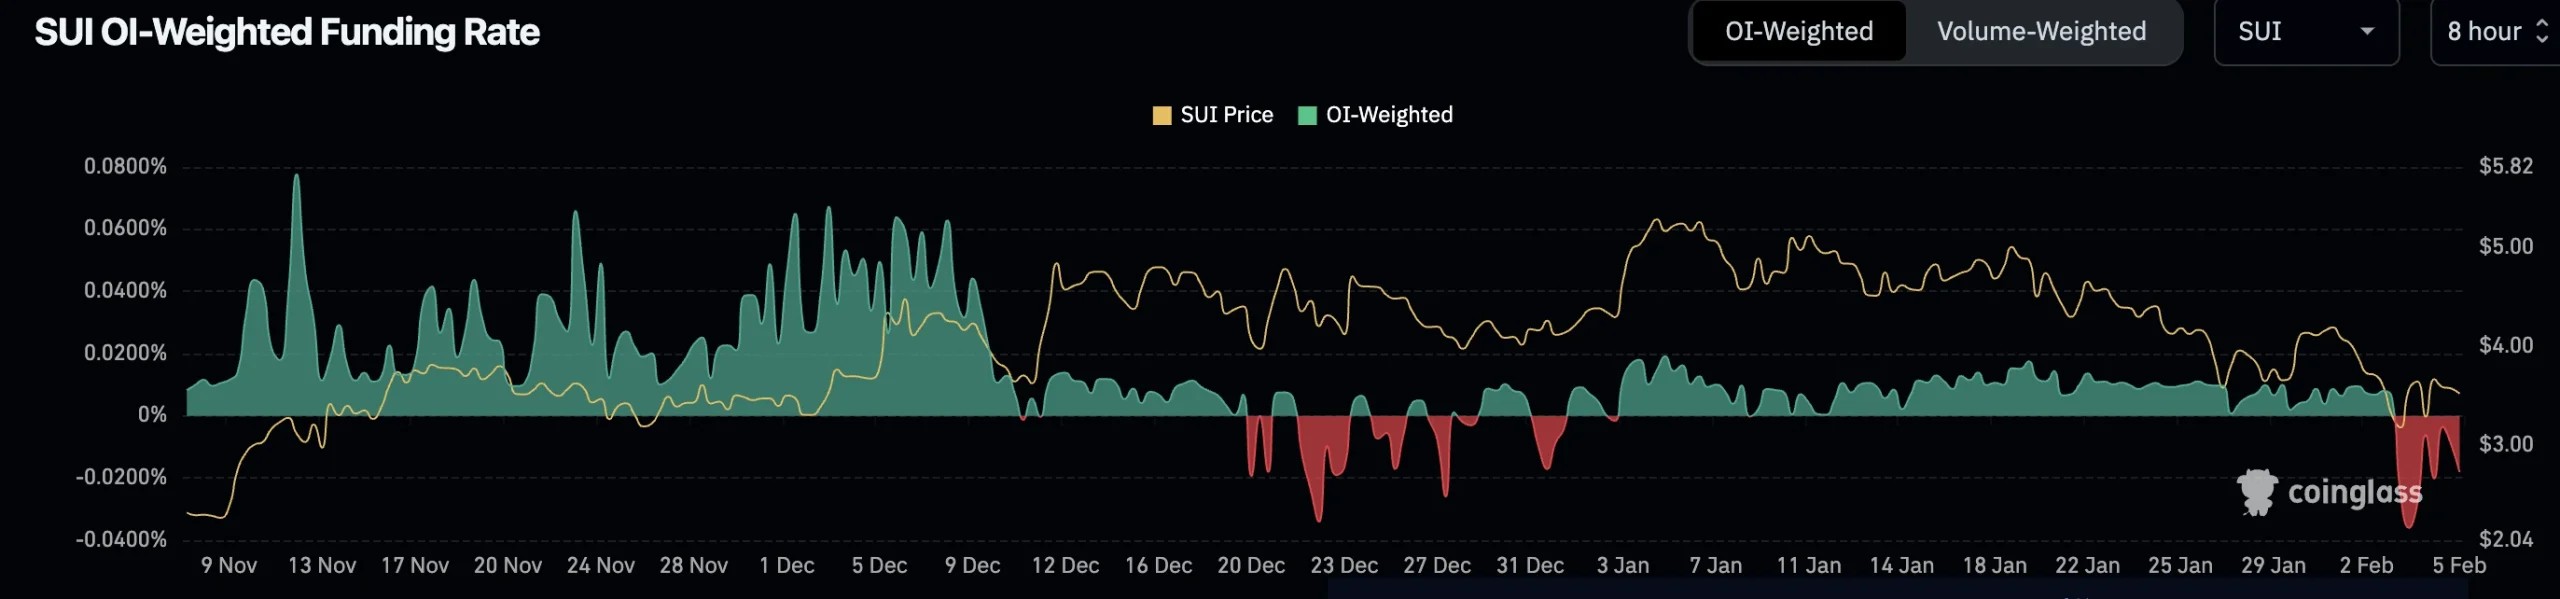The image size is (2560, 599).
Task: Click the 31 Dec date label
Action: coord(1531,566)
